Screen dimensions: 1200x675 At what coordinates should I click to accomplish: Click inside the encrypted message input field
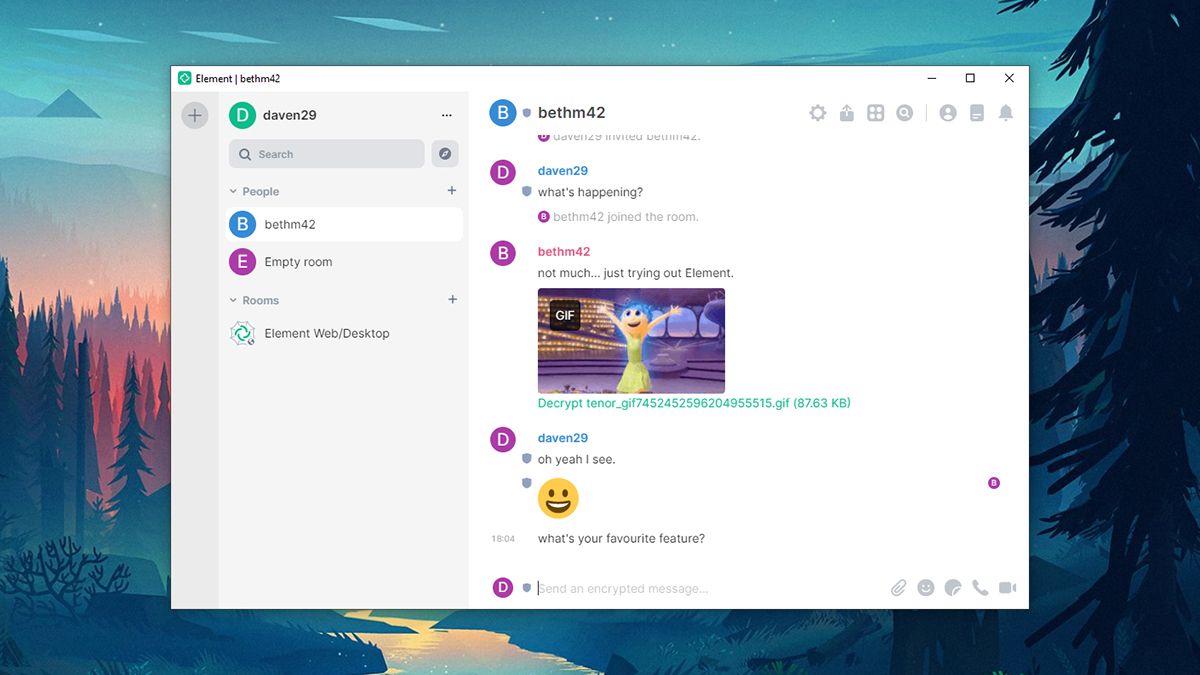(x=650, y=588)
